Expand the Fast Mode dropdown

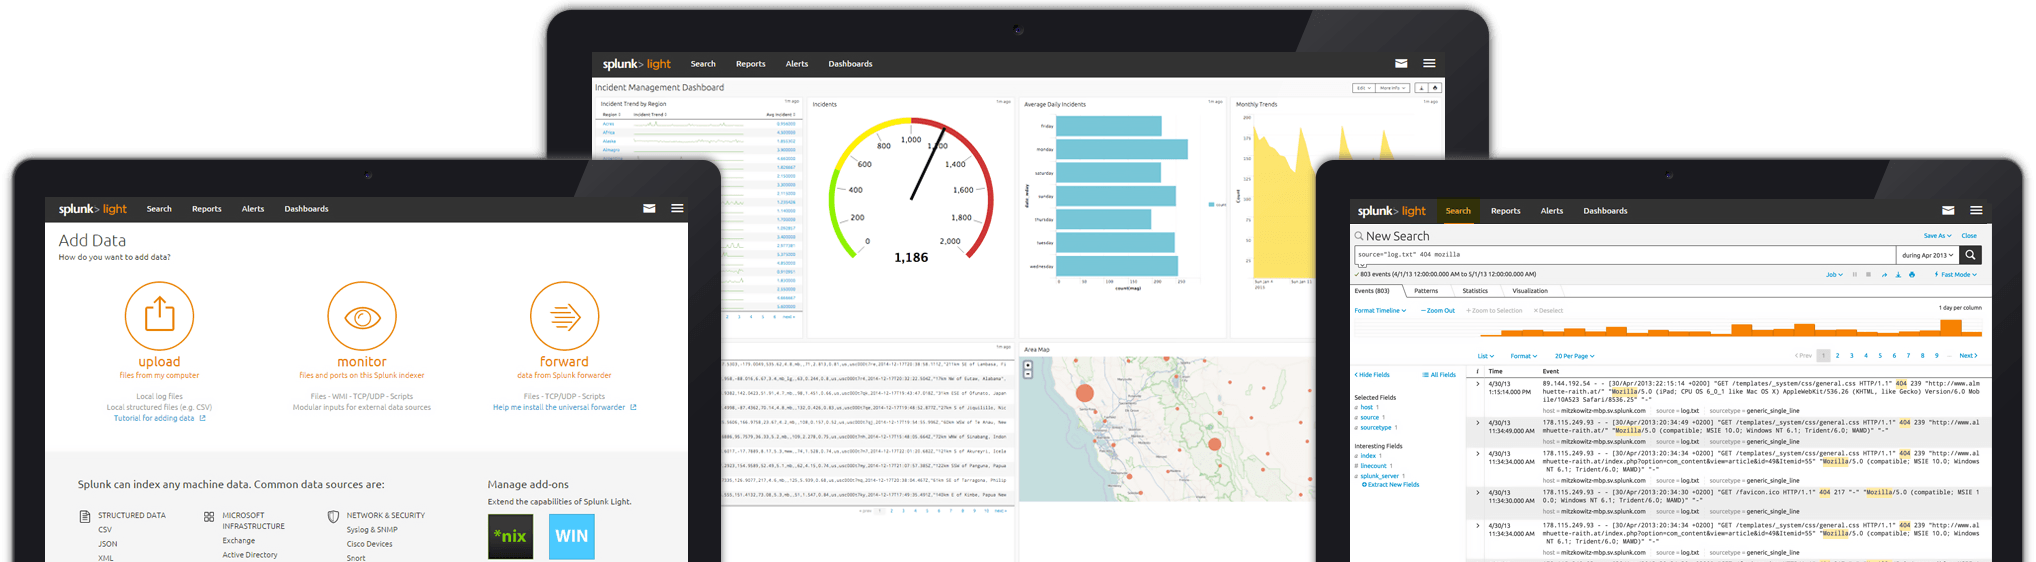(1958, 274)
